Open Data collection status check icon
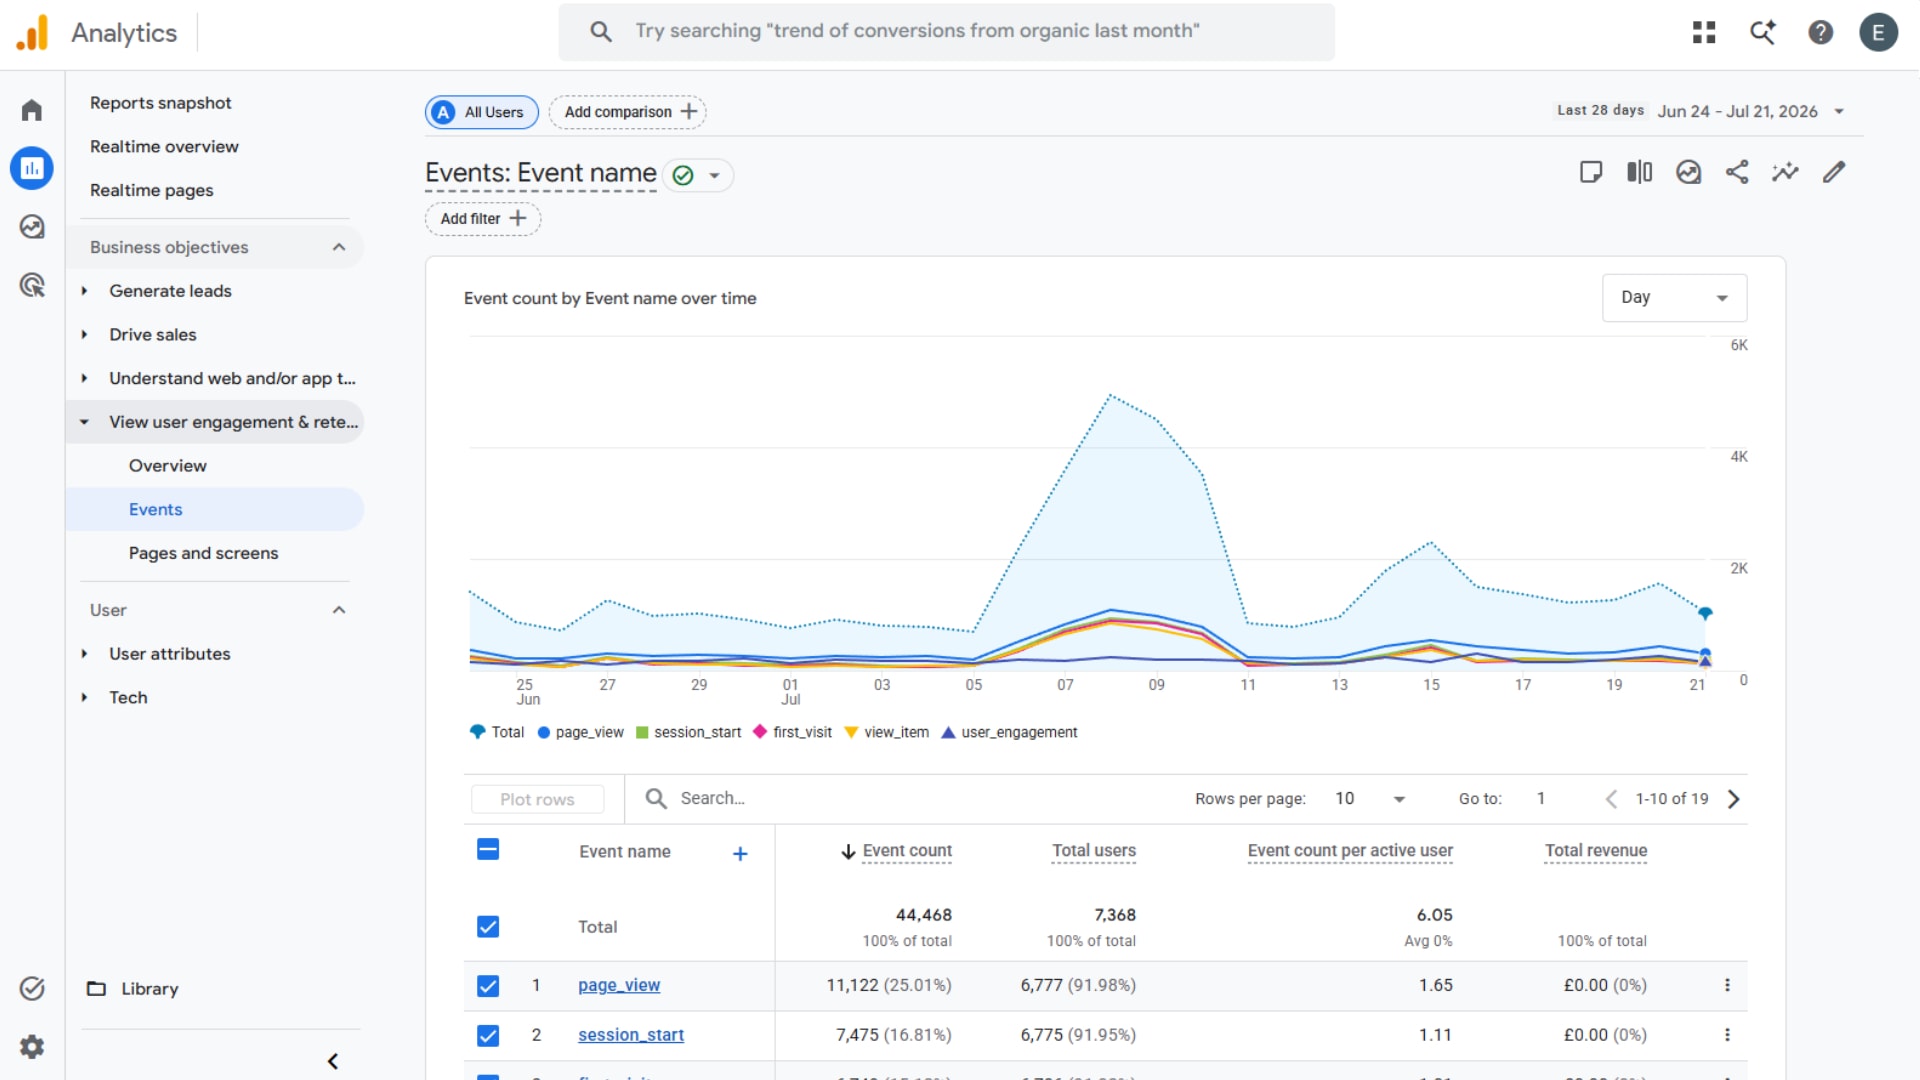Screen dimensions: 1920x1080 [32, 988]
